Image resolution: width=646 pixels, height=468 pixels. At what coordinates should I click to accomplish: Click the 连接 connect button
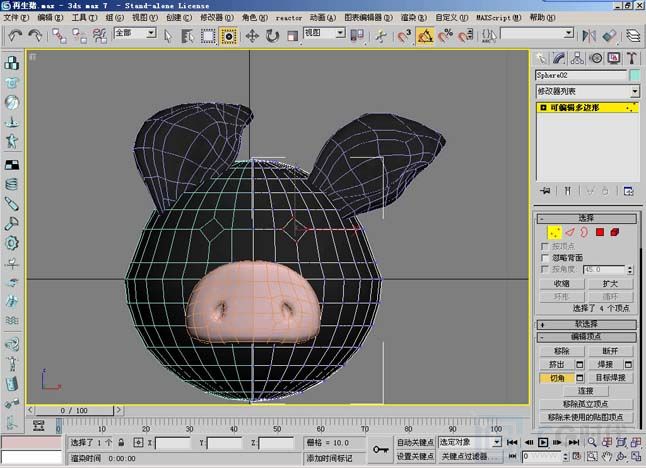coord(586,391)
